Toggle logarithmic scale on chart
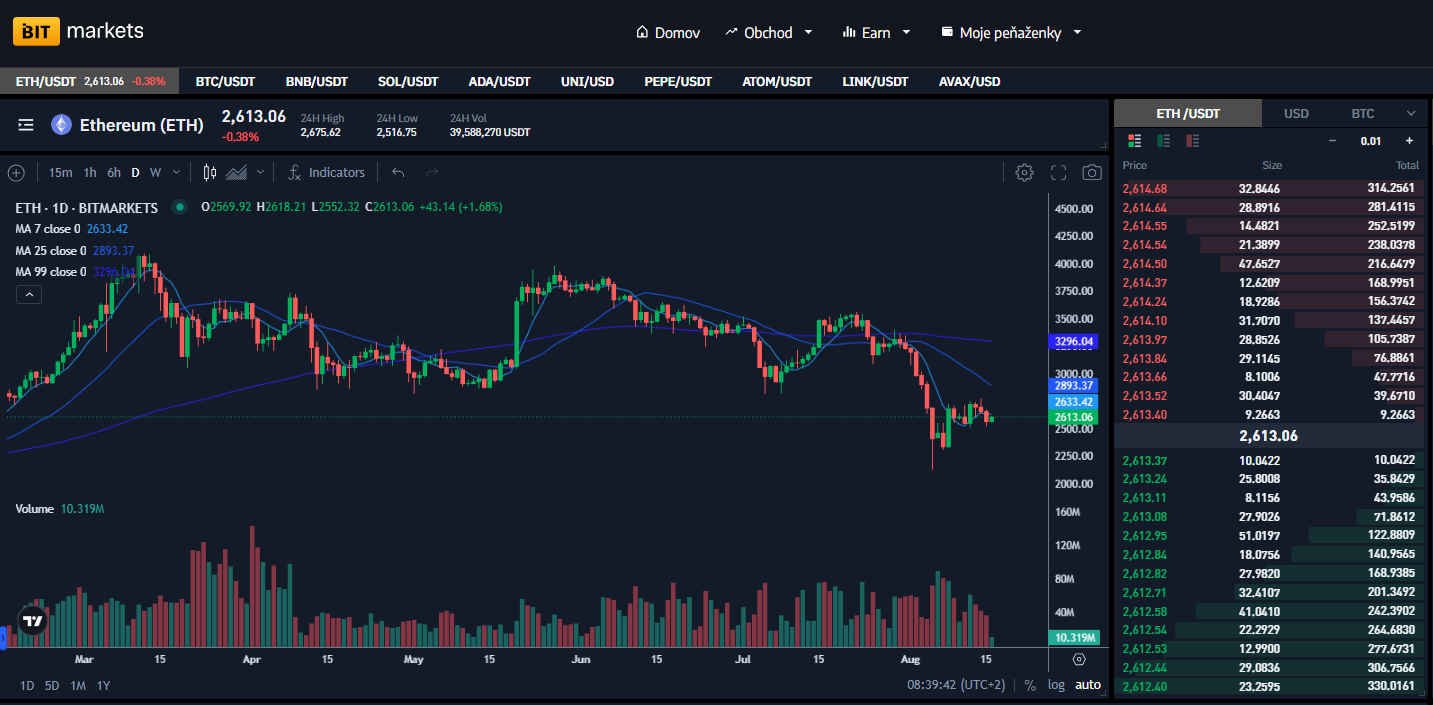1433x705 pixels. point(1056,685)
